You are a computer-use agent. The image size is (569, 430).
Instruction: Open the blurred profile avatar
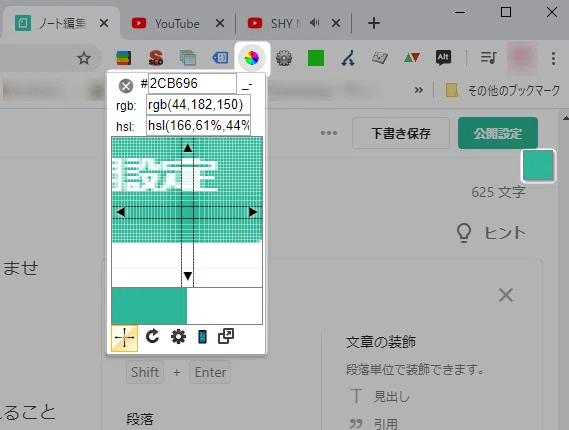pyautogui.click(x=521, y=58)
